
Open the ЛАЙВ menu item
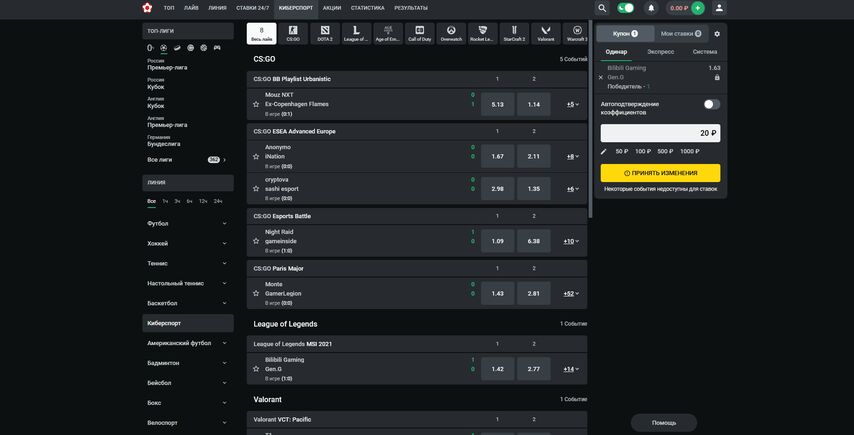point(191,8)
